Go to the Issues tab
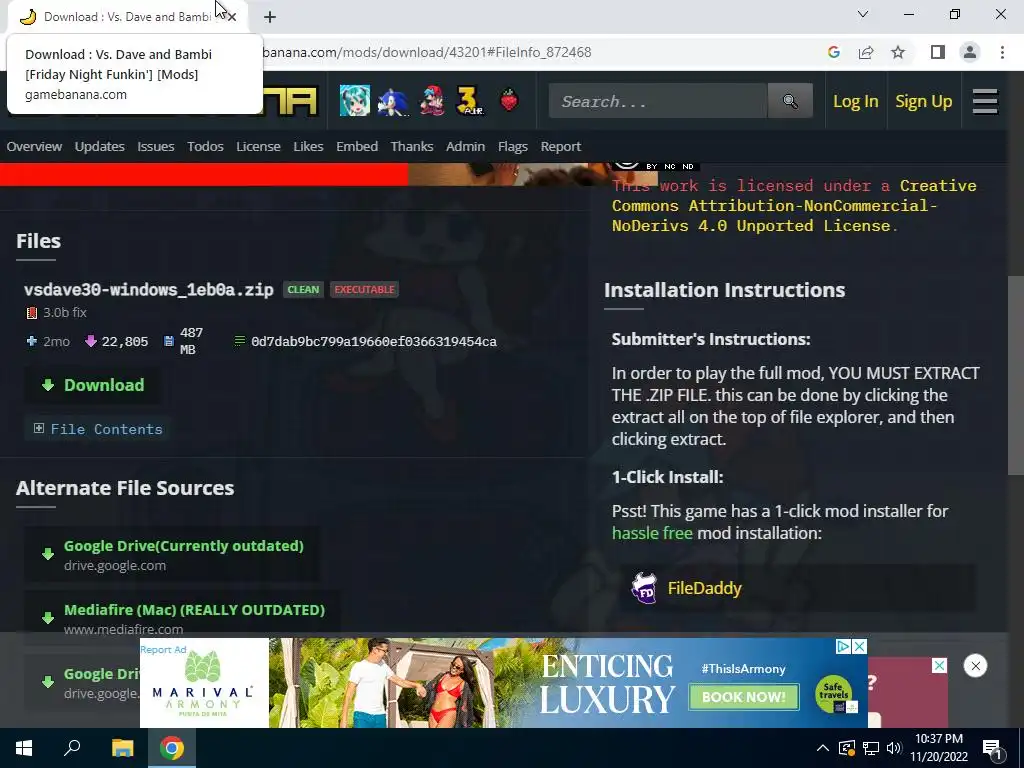Image resolution: width=1024 pixels, height=768 pixels. 155,146
